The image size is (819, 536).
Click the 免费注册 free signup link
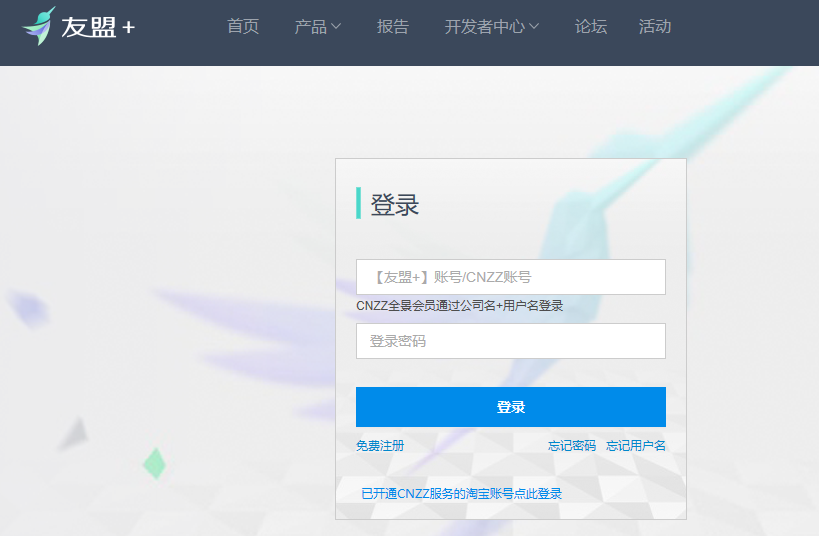tap(380, 446)
